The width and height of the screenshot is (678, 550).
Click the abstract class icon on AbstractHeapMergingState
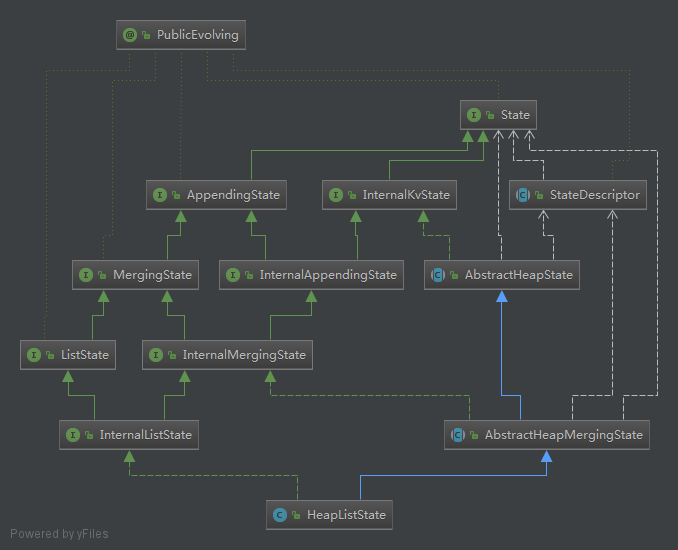[458, 435]
